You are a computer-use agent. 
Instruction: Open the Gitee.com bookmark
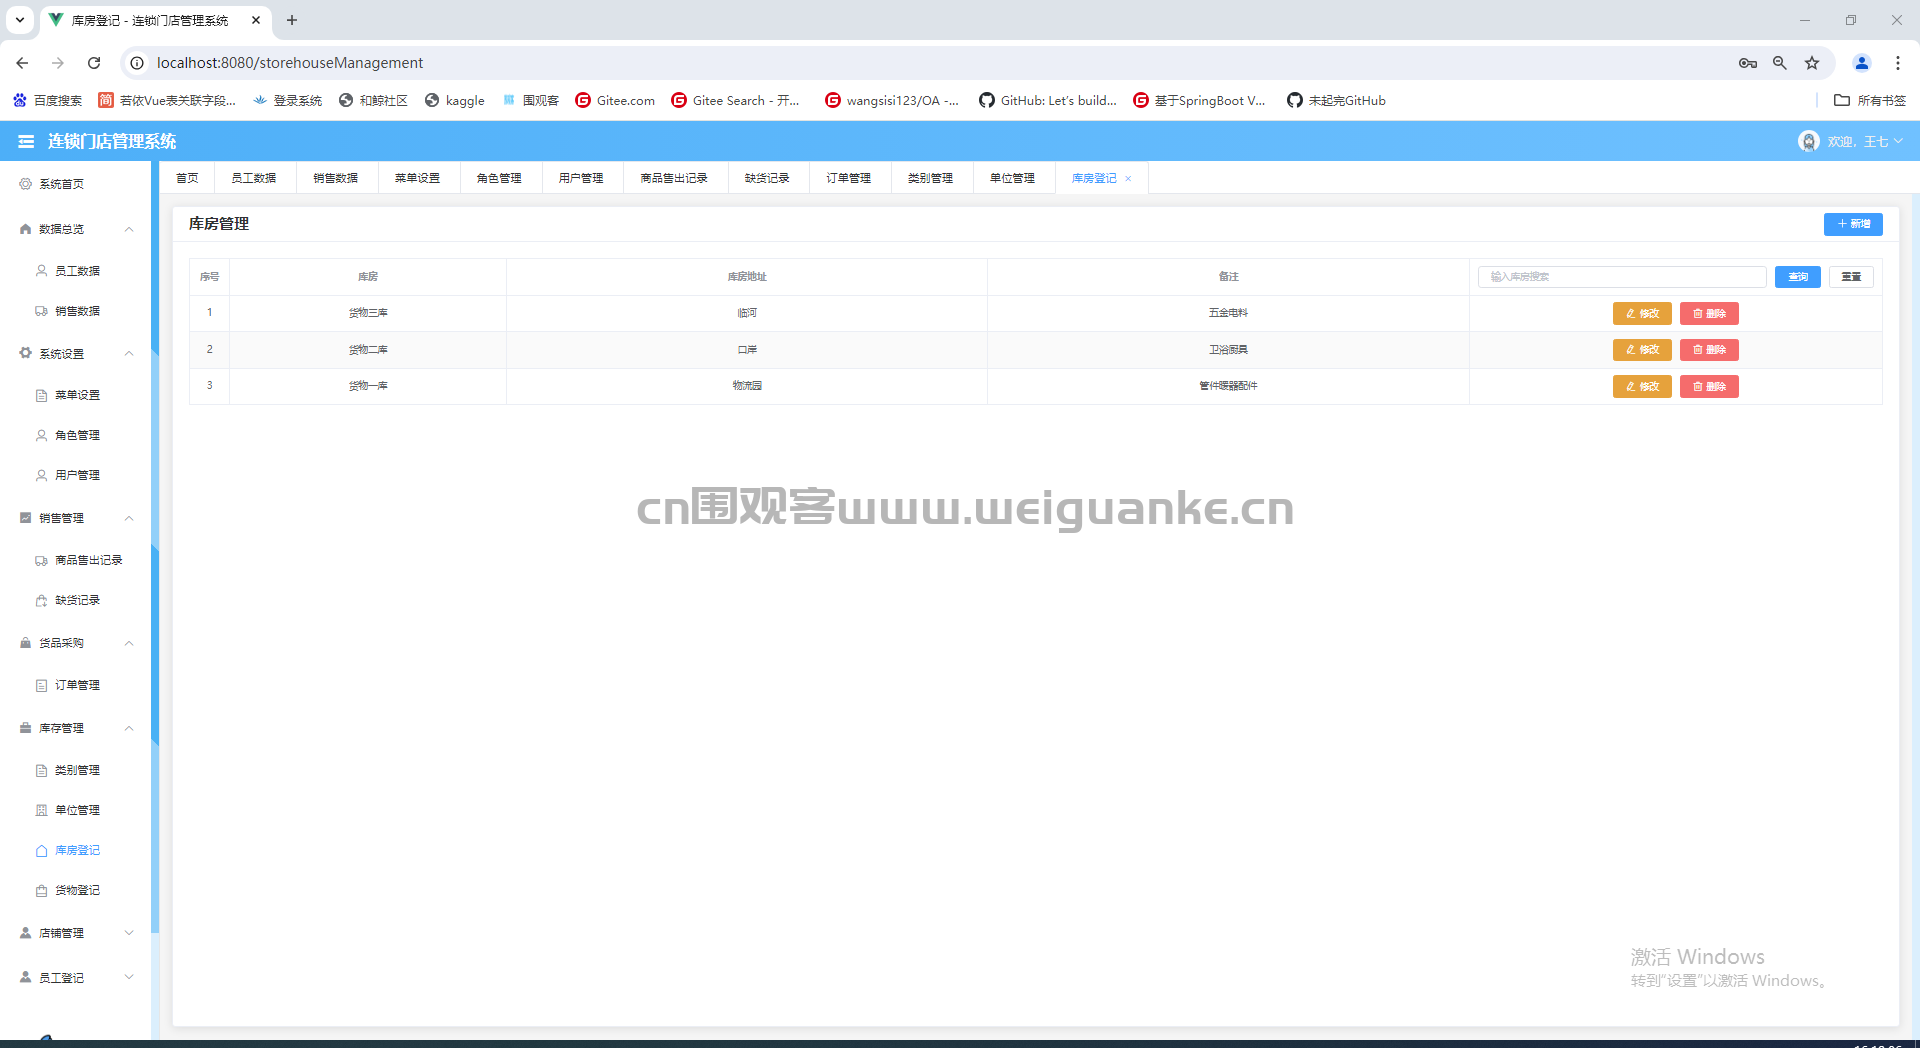click(615, 100)
